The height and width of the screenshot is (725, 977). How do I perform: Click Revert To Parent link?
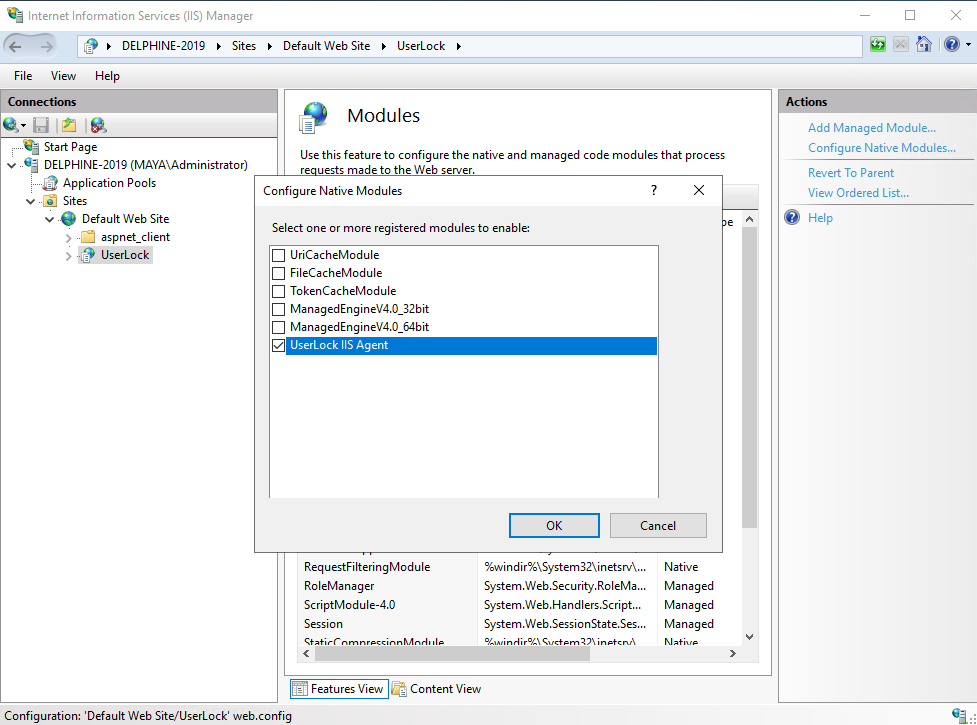pyautogui.click(x=851, y=173)
